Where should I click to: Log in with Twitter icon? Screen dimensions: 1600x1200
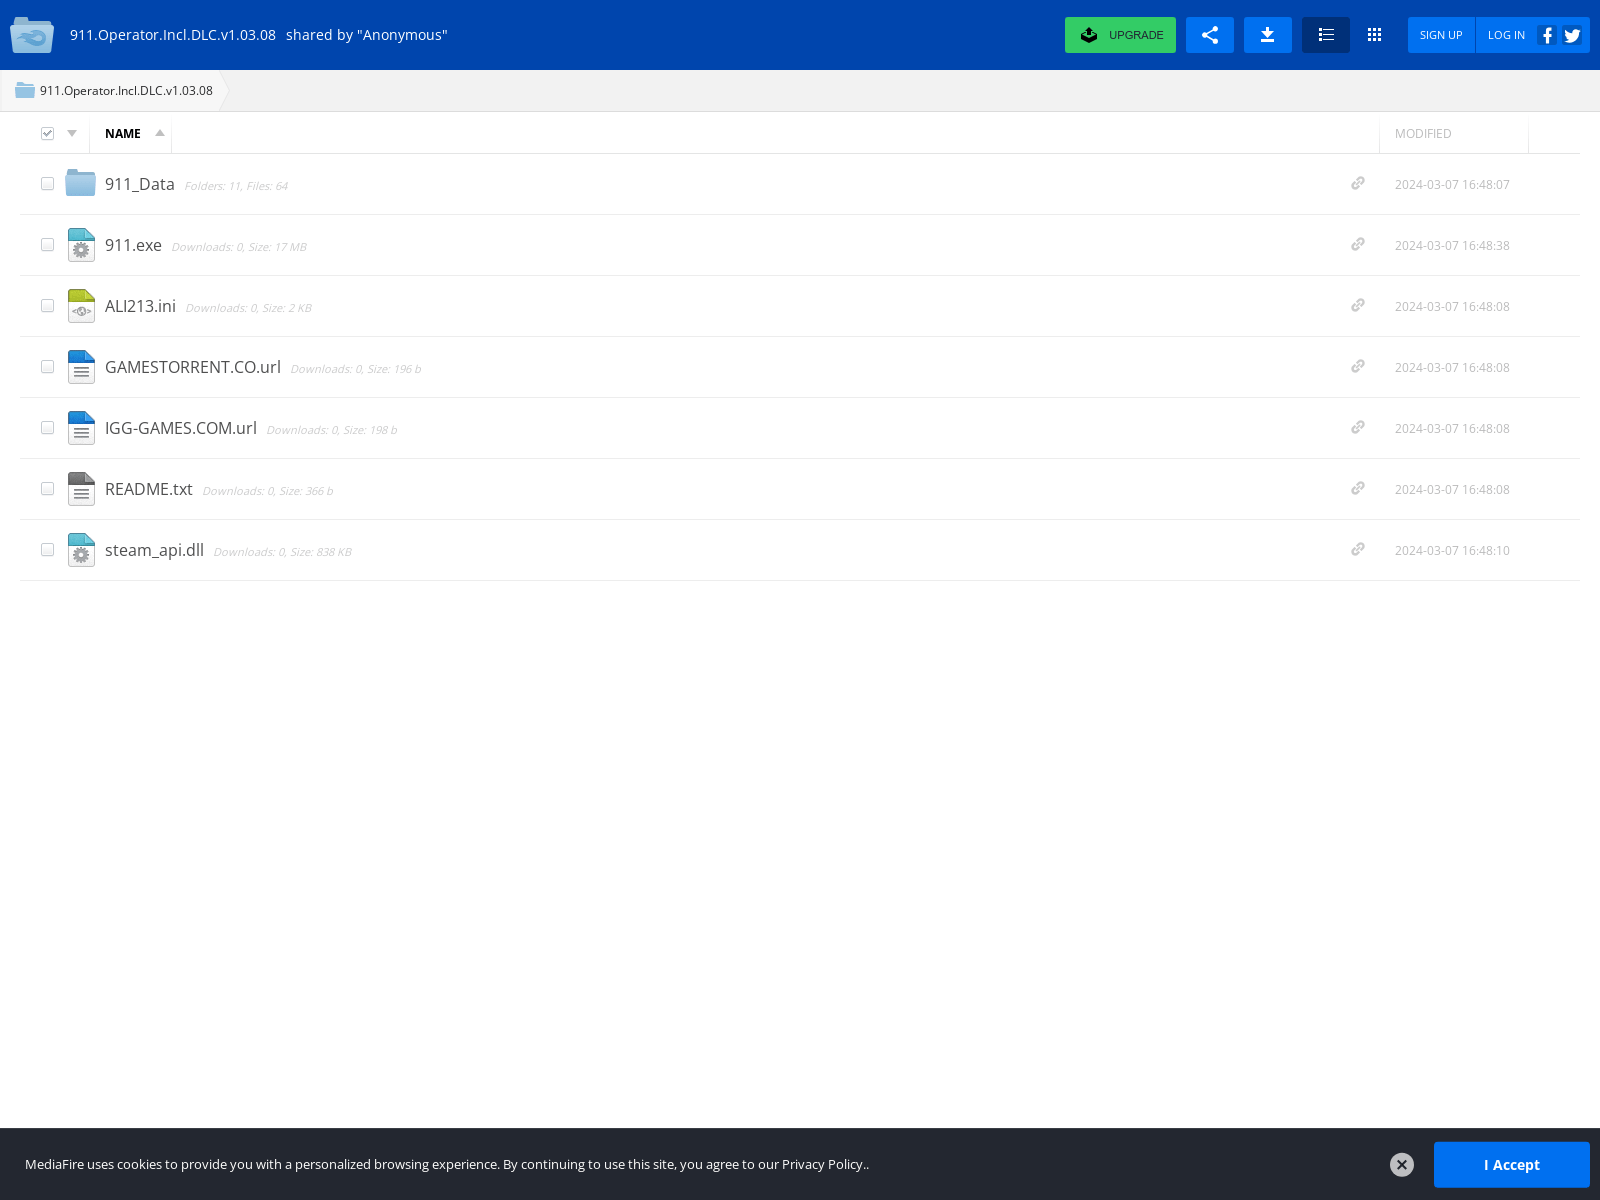tap(1573, 35)
